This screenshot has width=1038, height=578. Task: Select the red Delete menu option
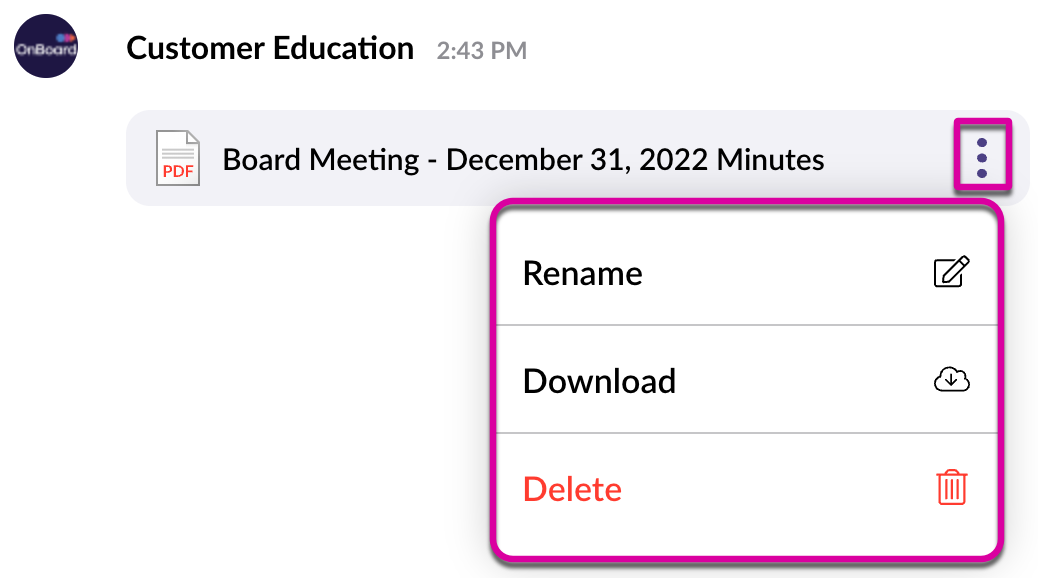[x=572, y=489]
